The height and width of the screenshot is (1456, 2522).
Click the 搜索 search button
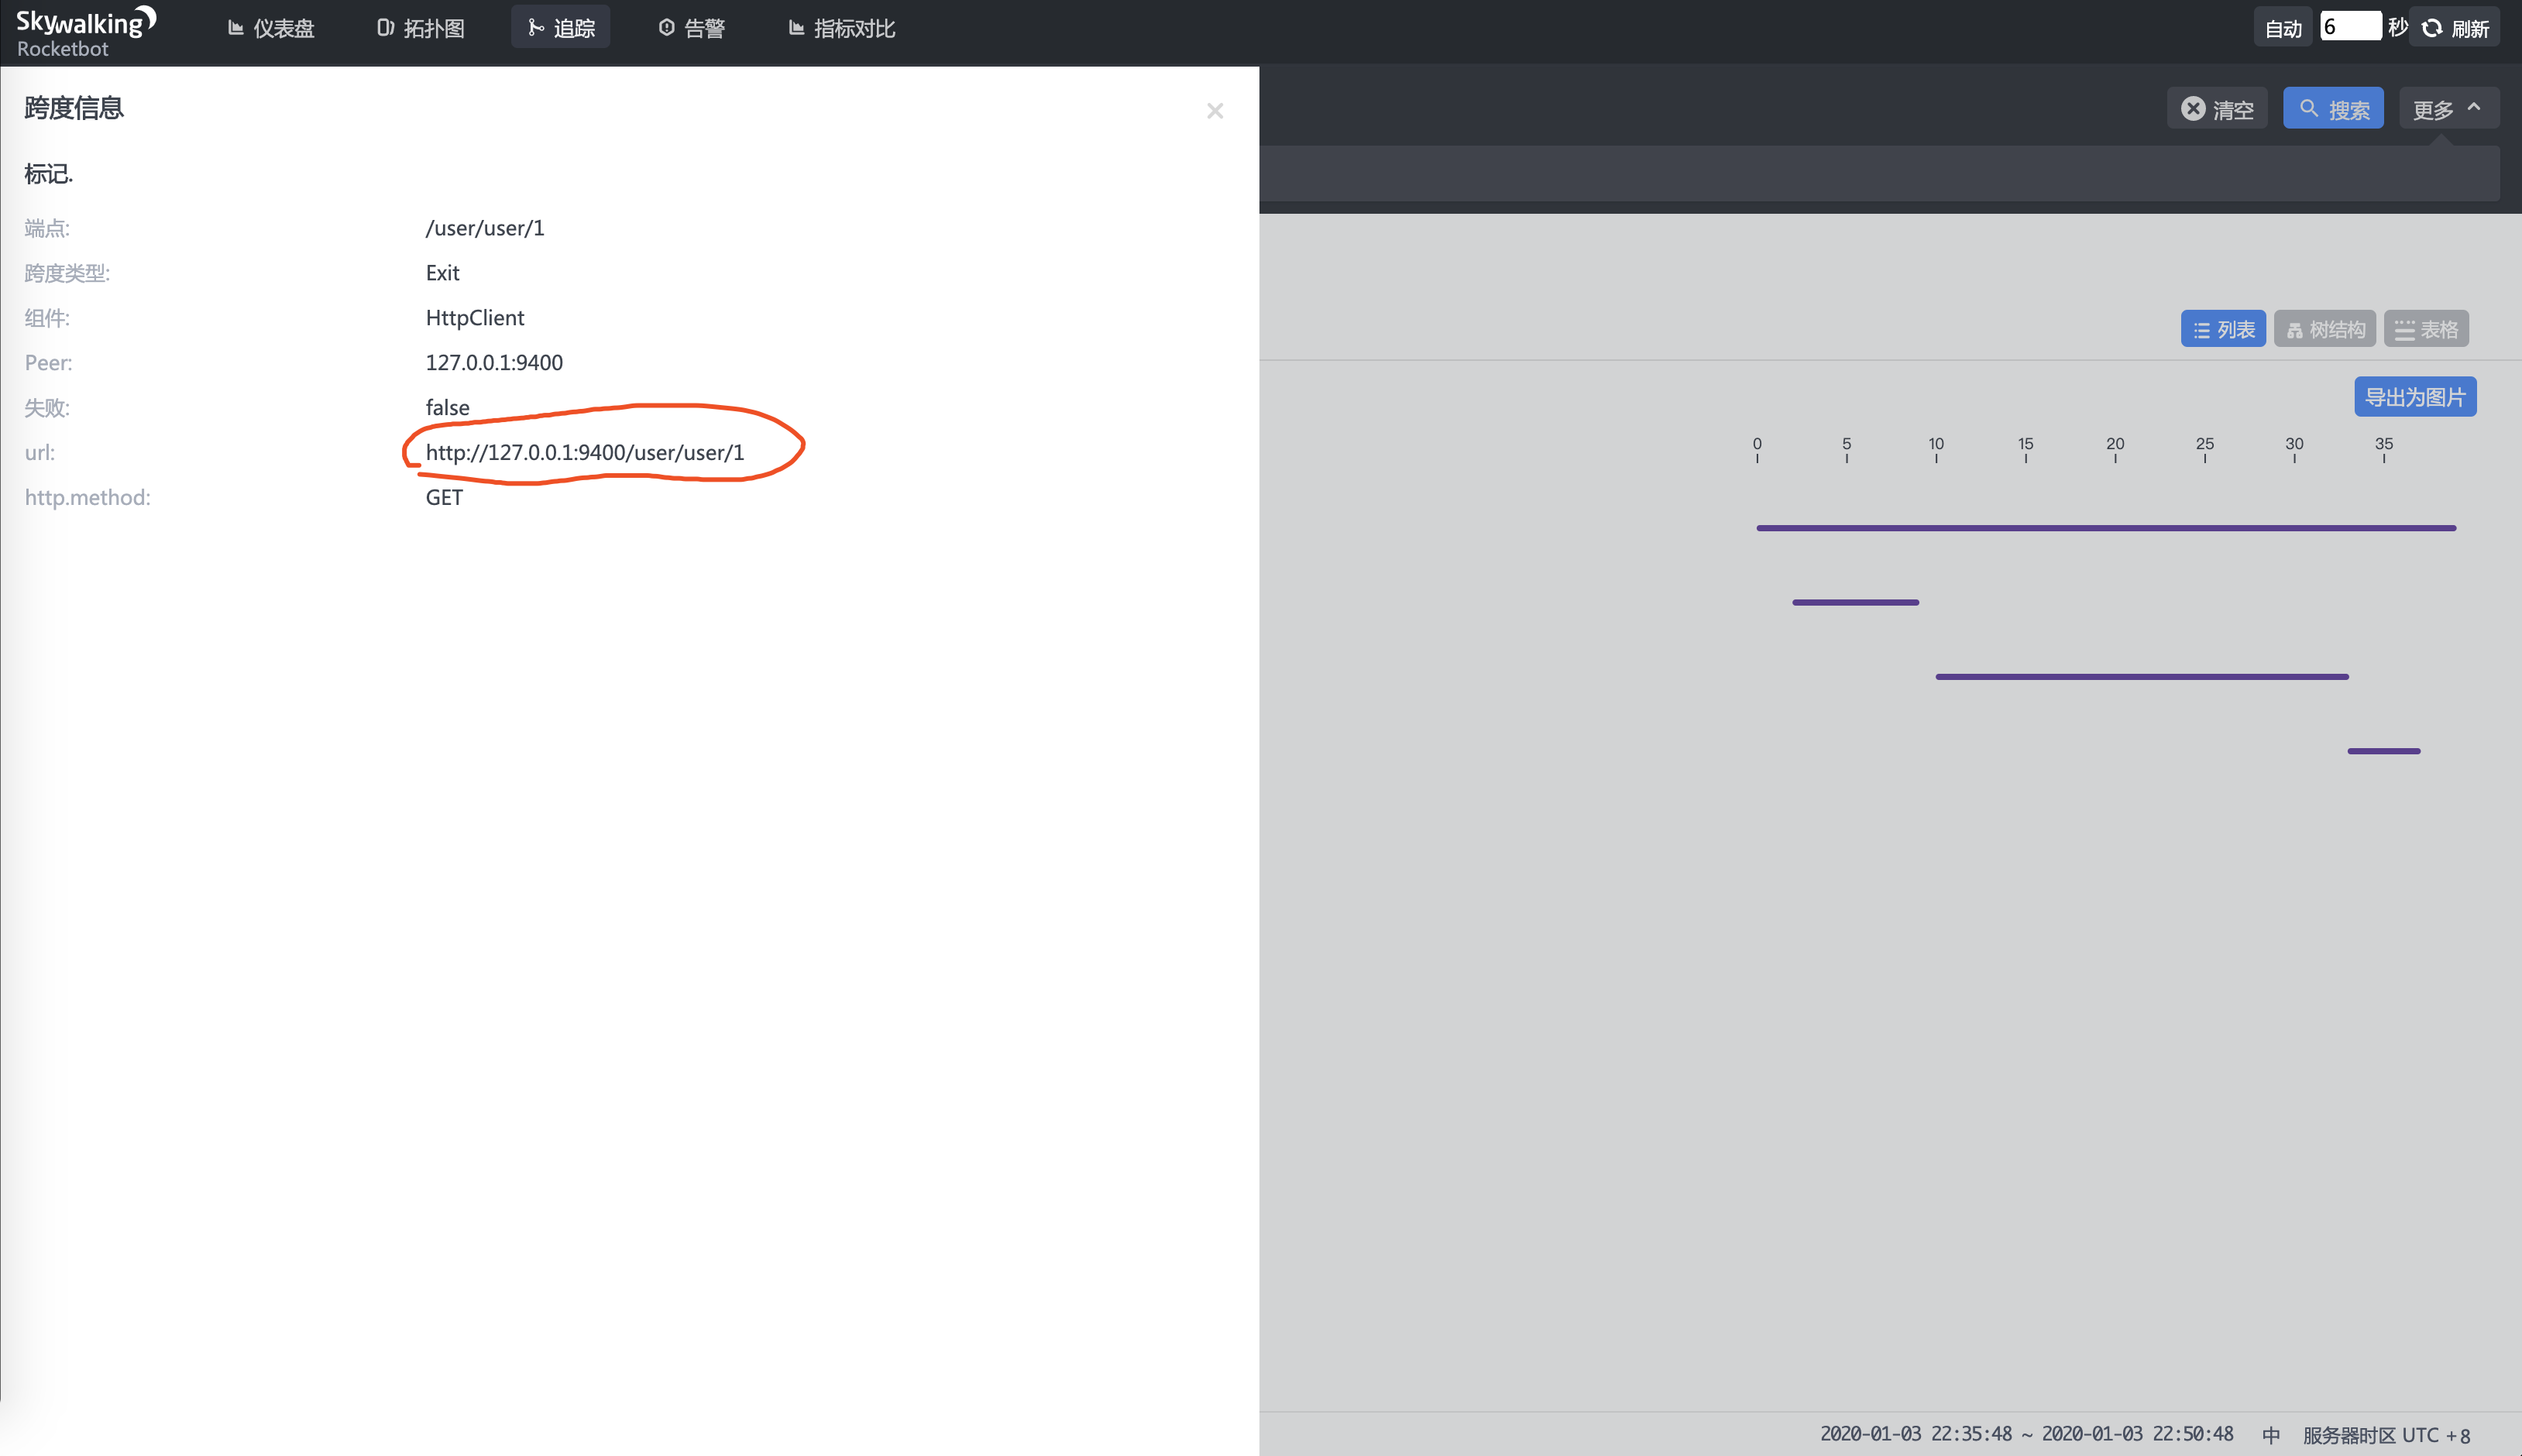point(2333,109)
